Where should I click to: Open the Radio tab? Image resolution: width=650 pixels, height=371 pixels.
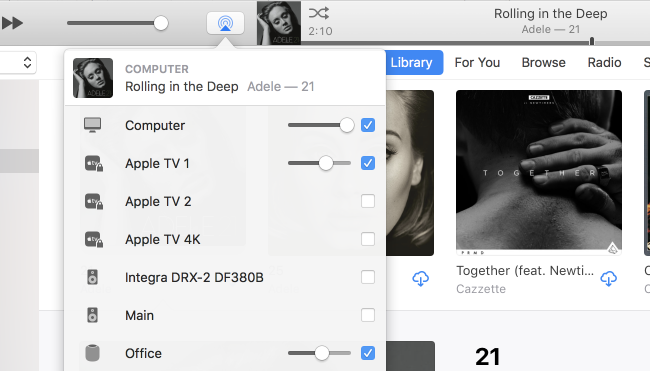pos(604,63)
